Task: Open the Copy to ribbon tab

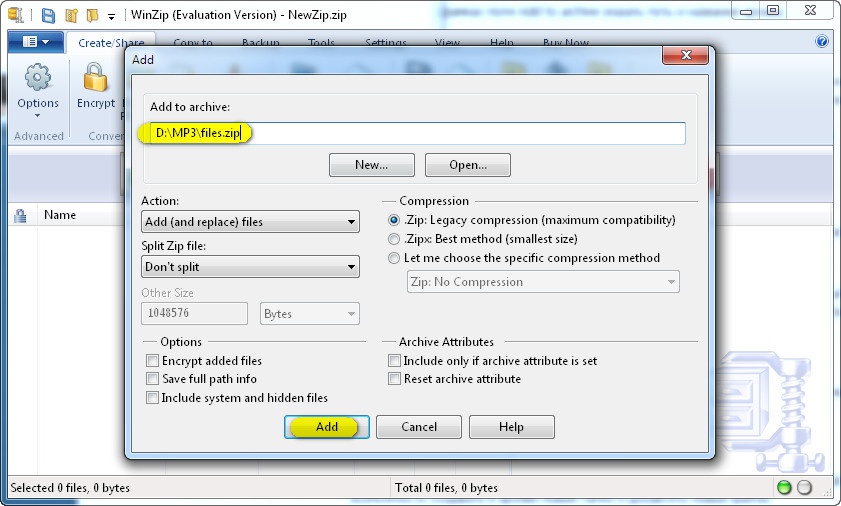Action: click(x=193, y=42)
